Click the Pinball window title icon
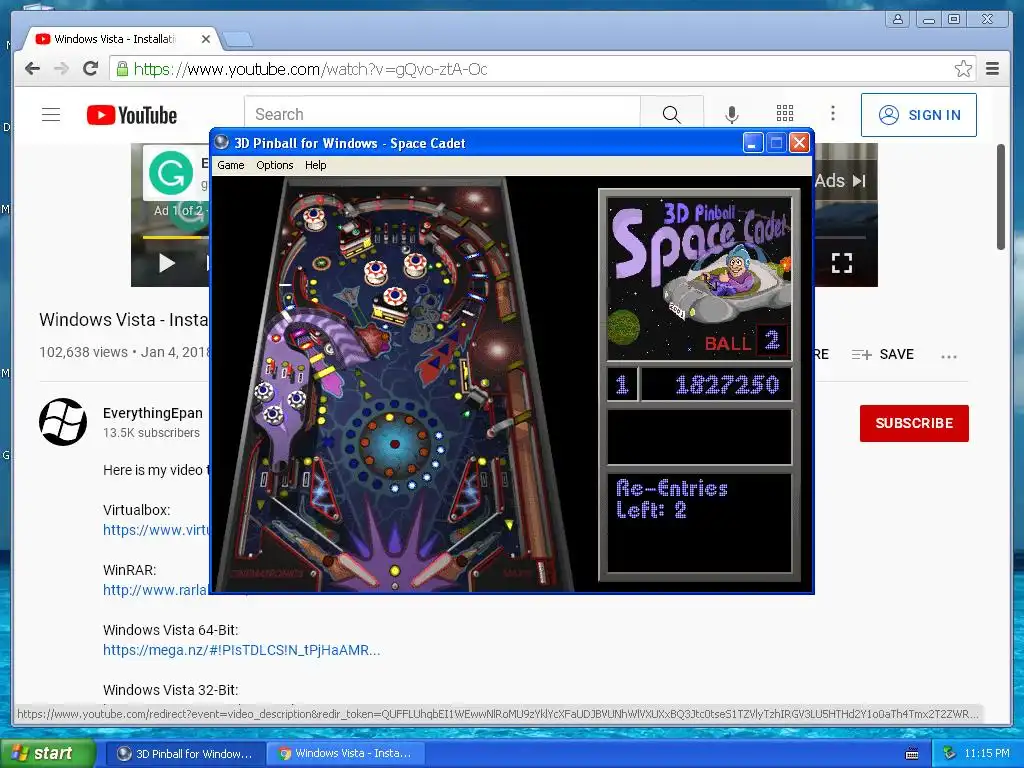1024x768 pixels. click(222, 142)
